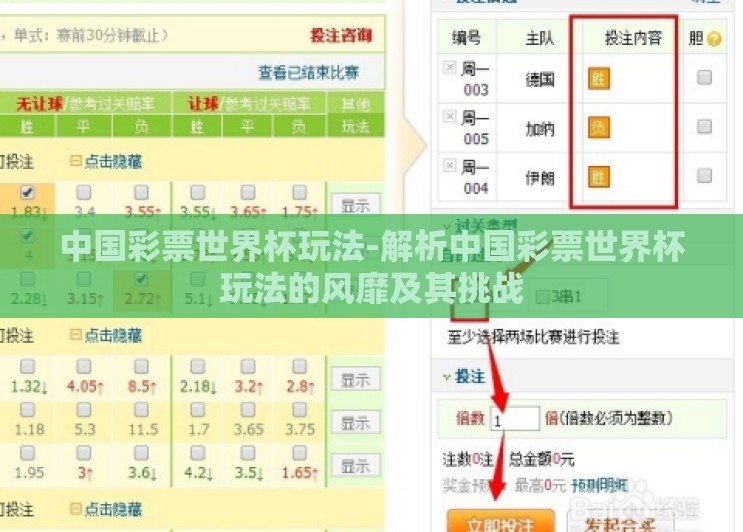Click team name 伊朗 in bet slip
Viewport: 743px width, 532px height.
pyautogui.click(x=540, y=178)
